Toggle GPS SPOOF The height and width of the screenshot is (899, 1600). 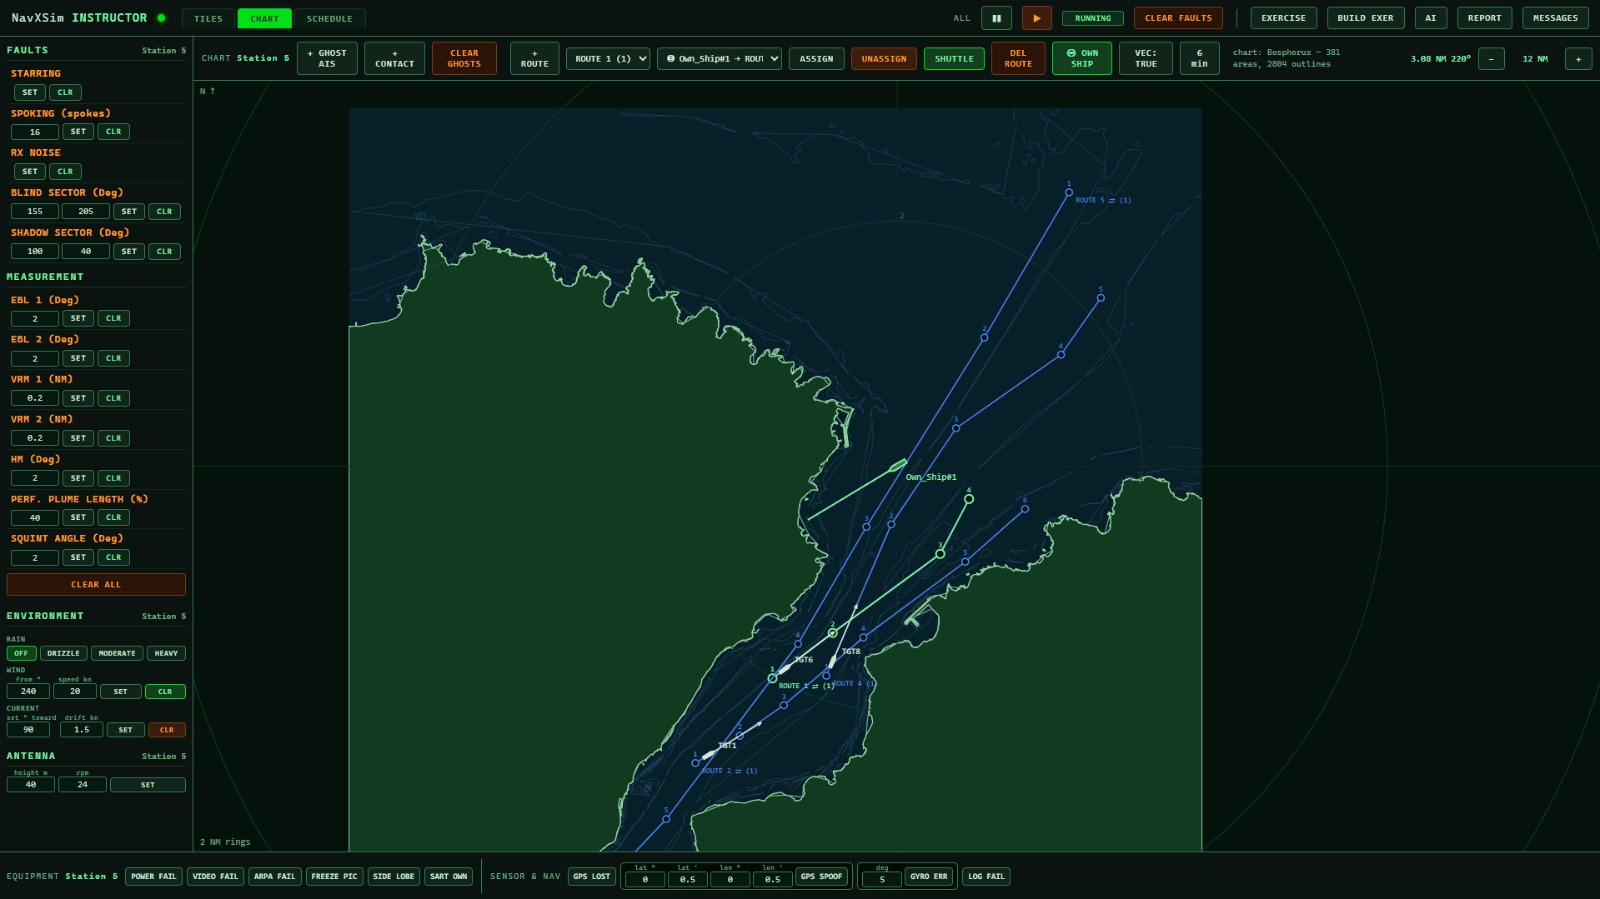click(x=822, y=876)
